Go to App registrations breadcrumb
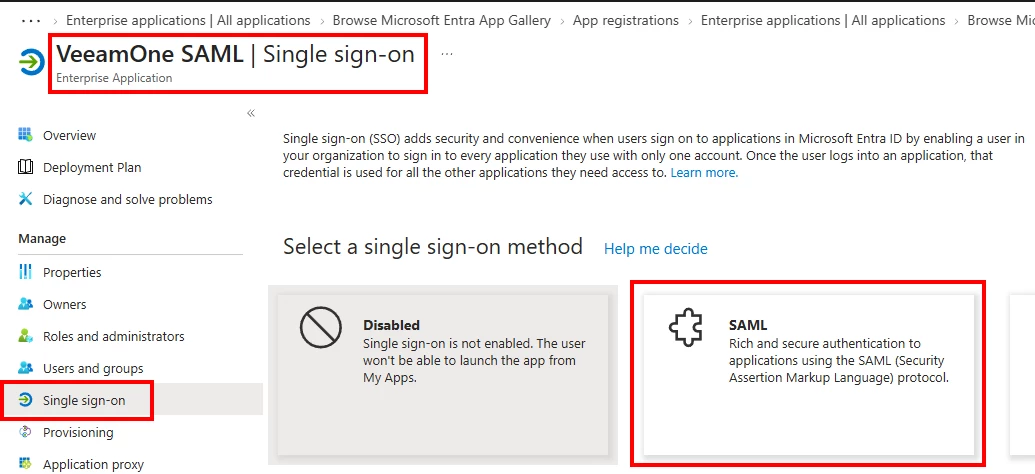1035x474 pixels. [626, 20]
